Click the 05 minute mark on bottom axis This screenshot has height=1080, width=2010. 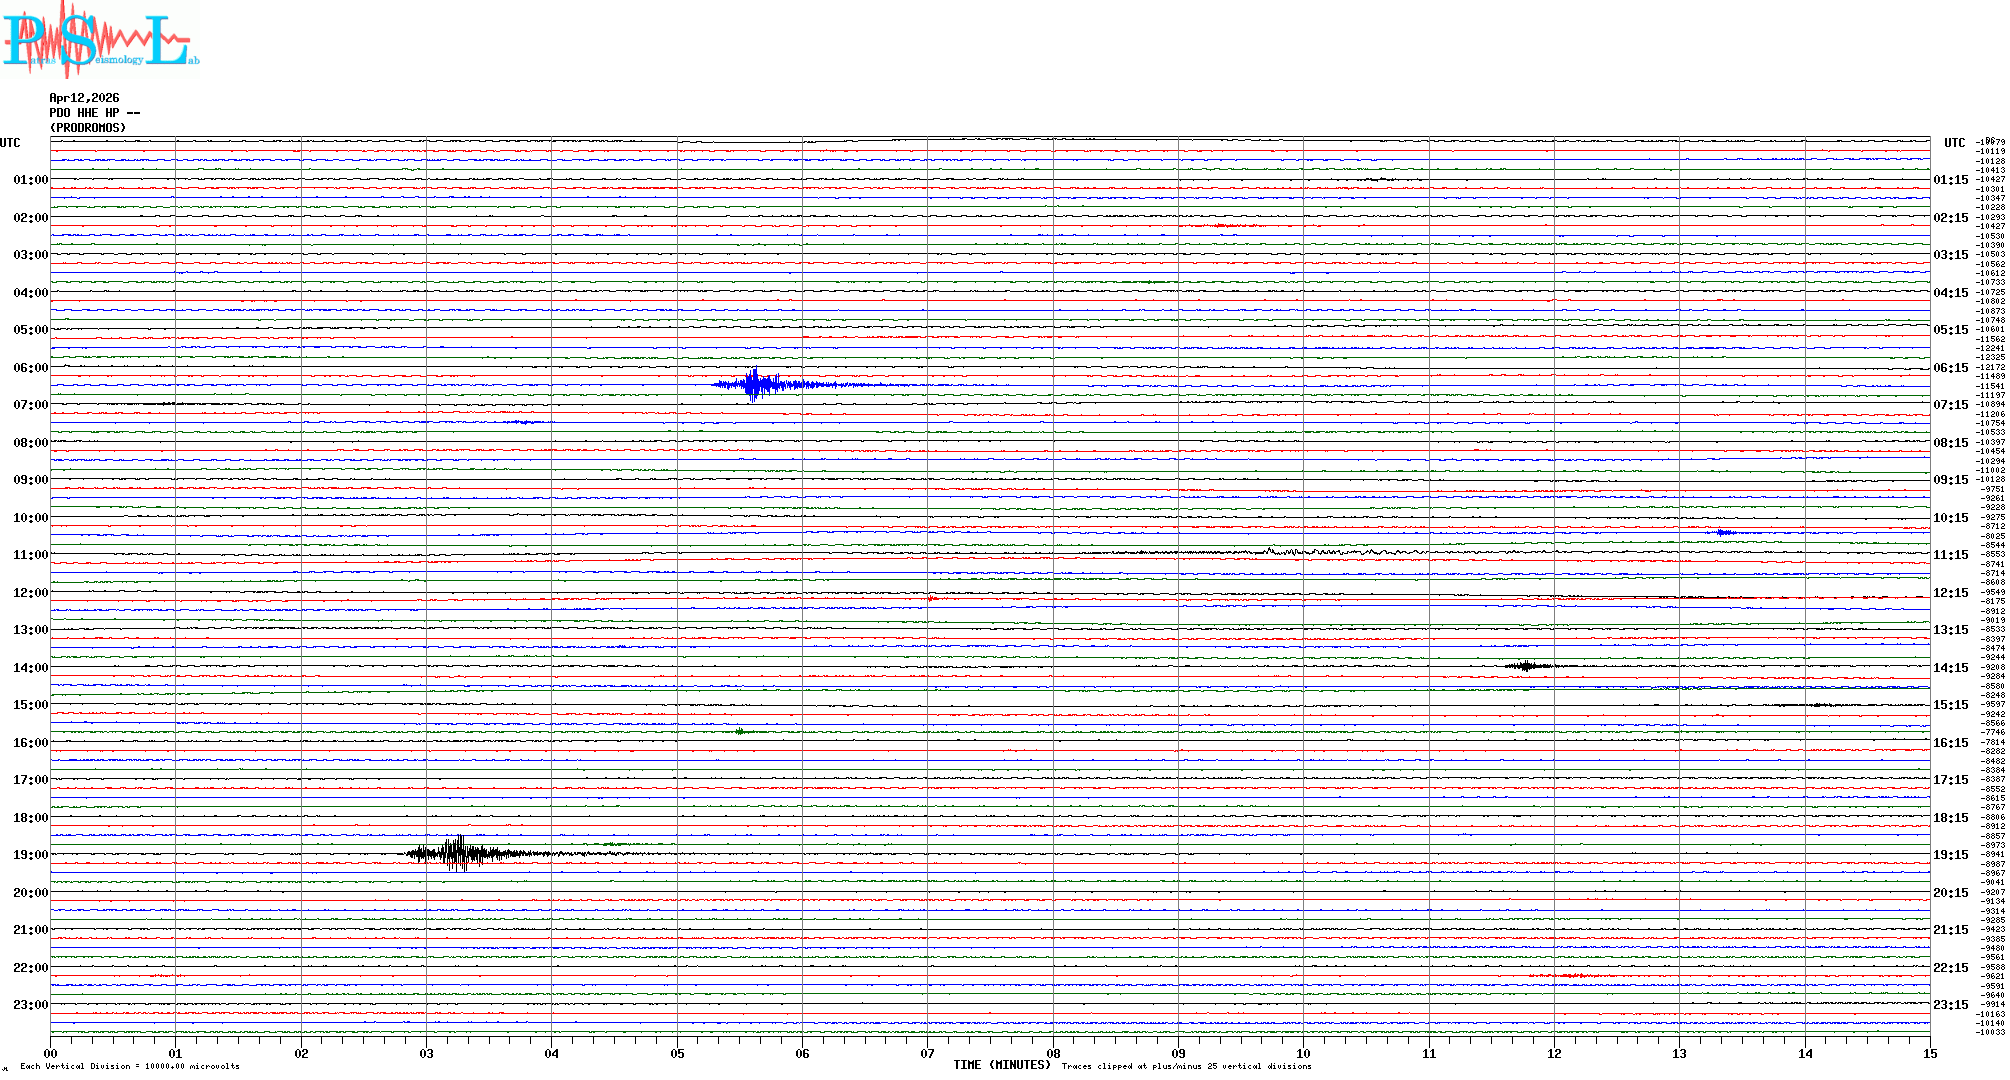[677, 1054]
